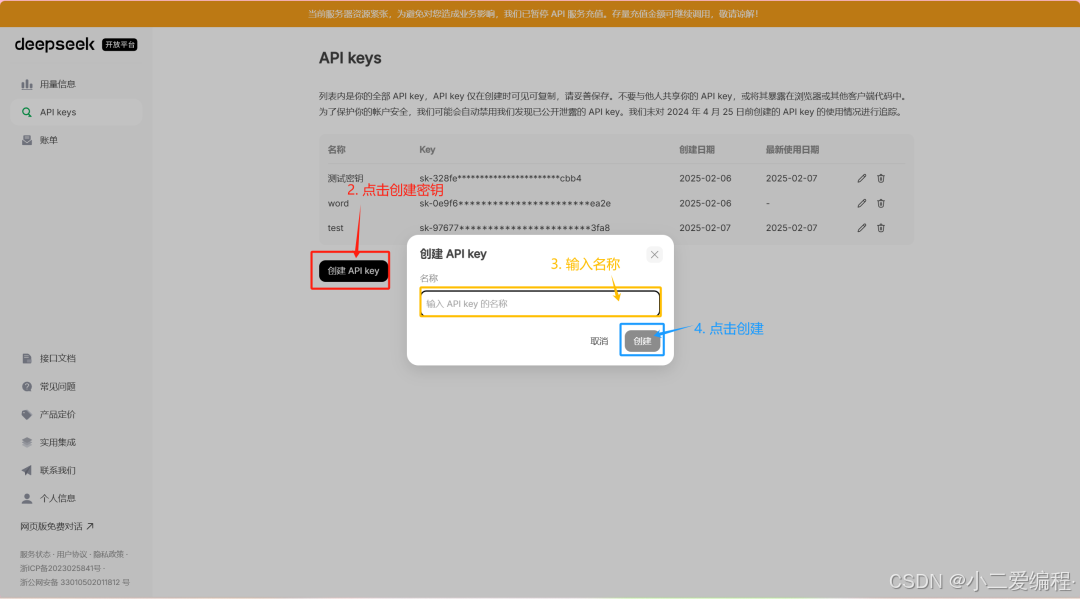Click the deepseek logo

(54, 45)
